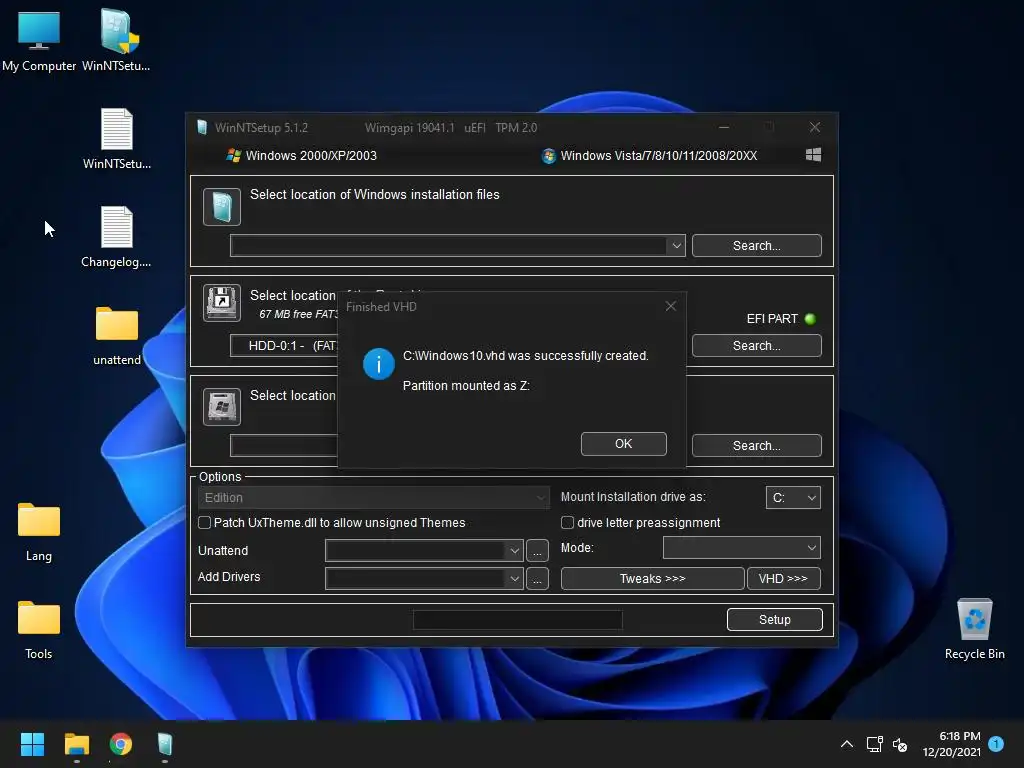Open the Edition dropdown

[373, 498]
